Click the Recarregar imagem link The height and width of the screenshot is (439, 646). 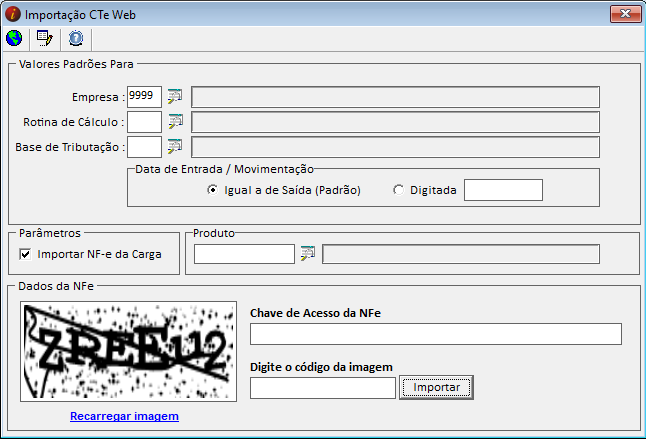(124, 416)
